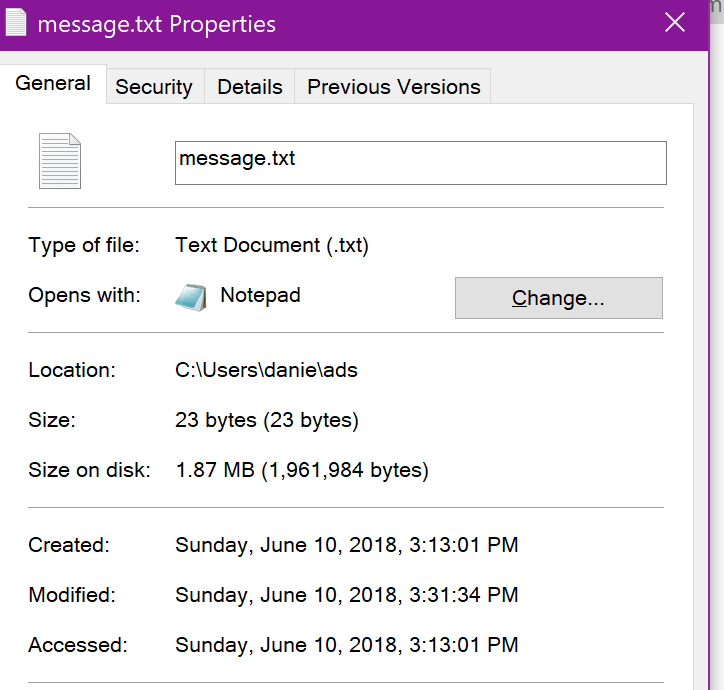Click the Notepad application icon
This screenshot has width=724, height=690.
tap(191, 297)
